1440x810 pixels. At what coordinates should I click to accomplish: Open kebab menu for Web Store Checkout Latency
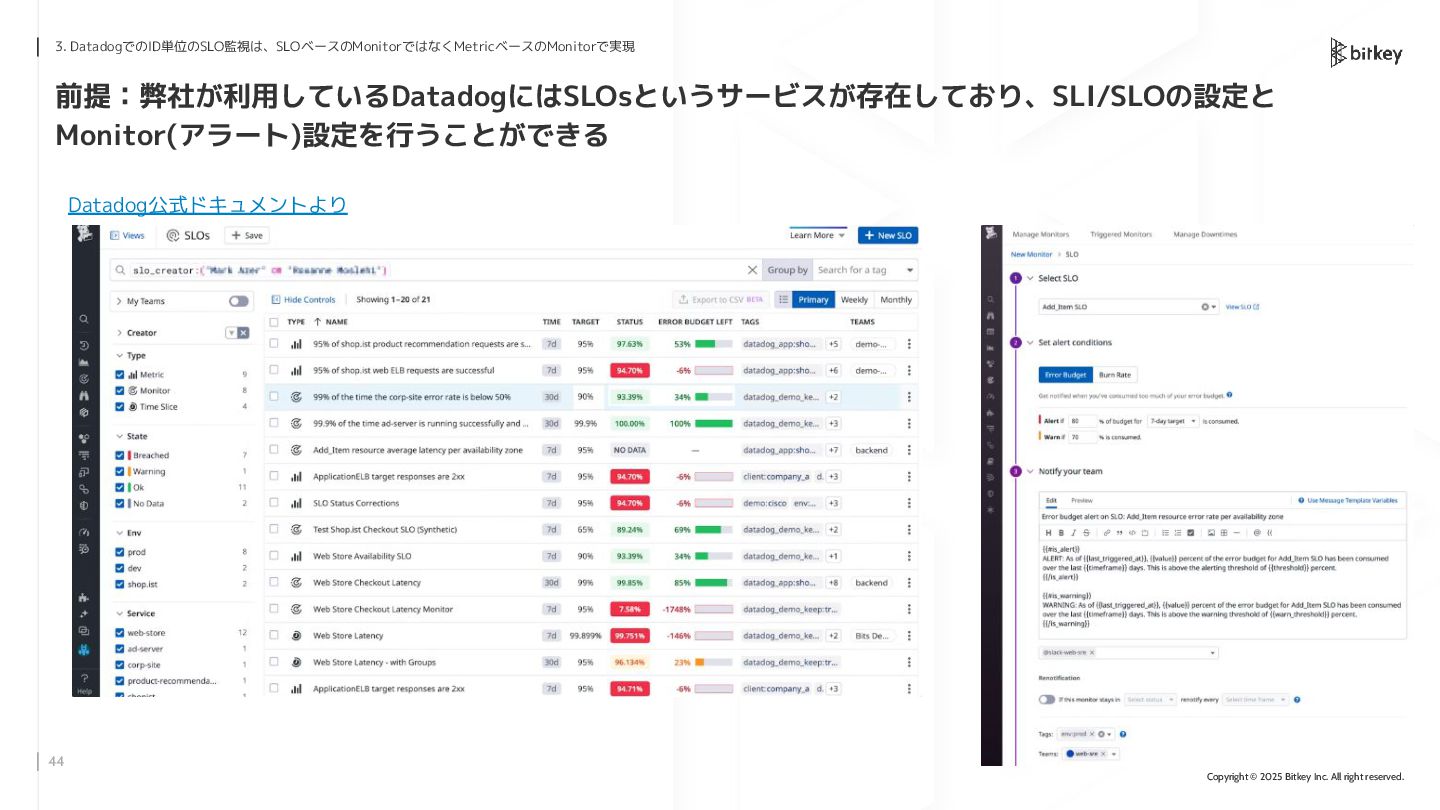click(909, 582)
